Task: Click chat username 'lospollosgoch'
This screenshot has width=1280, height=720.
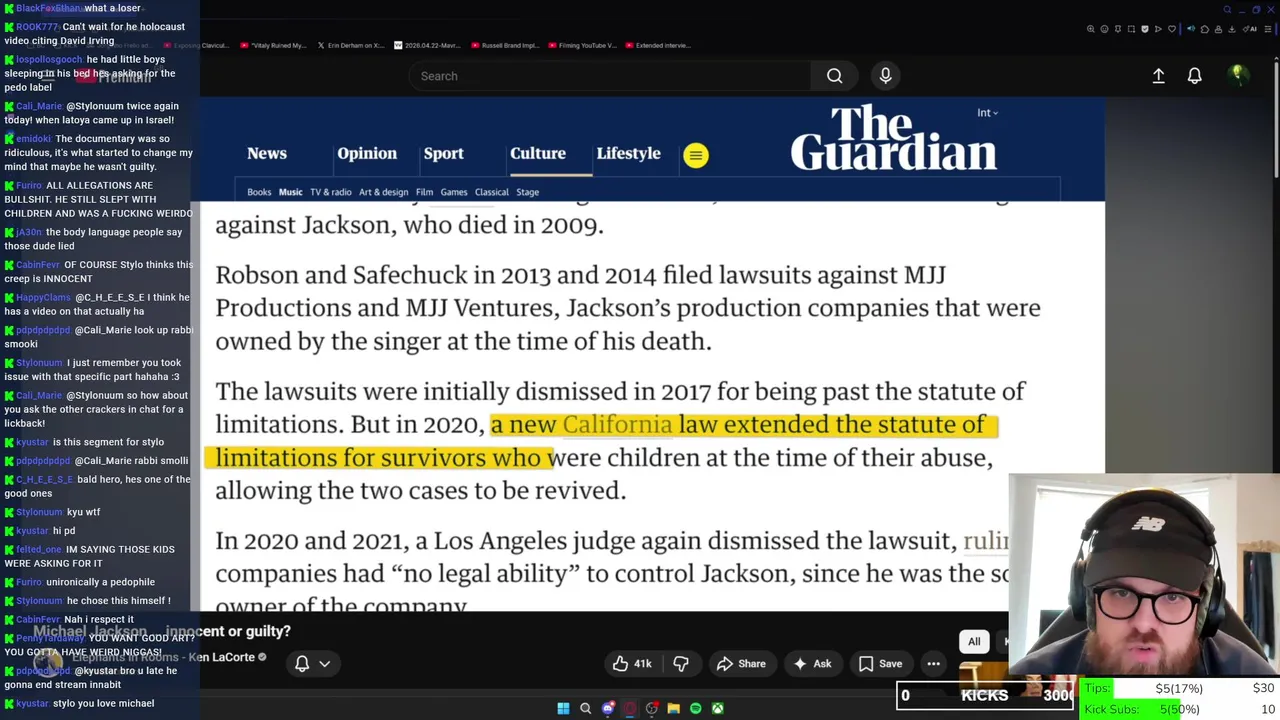Action: (49, 60)
